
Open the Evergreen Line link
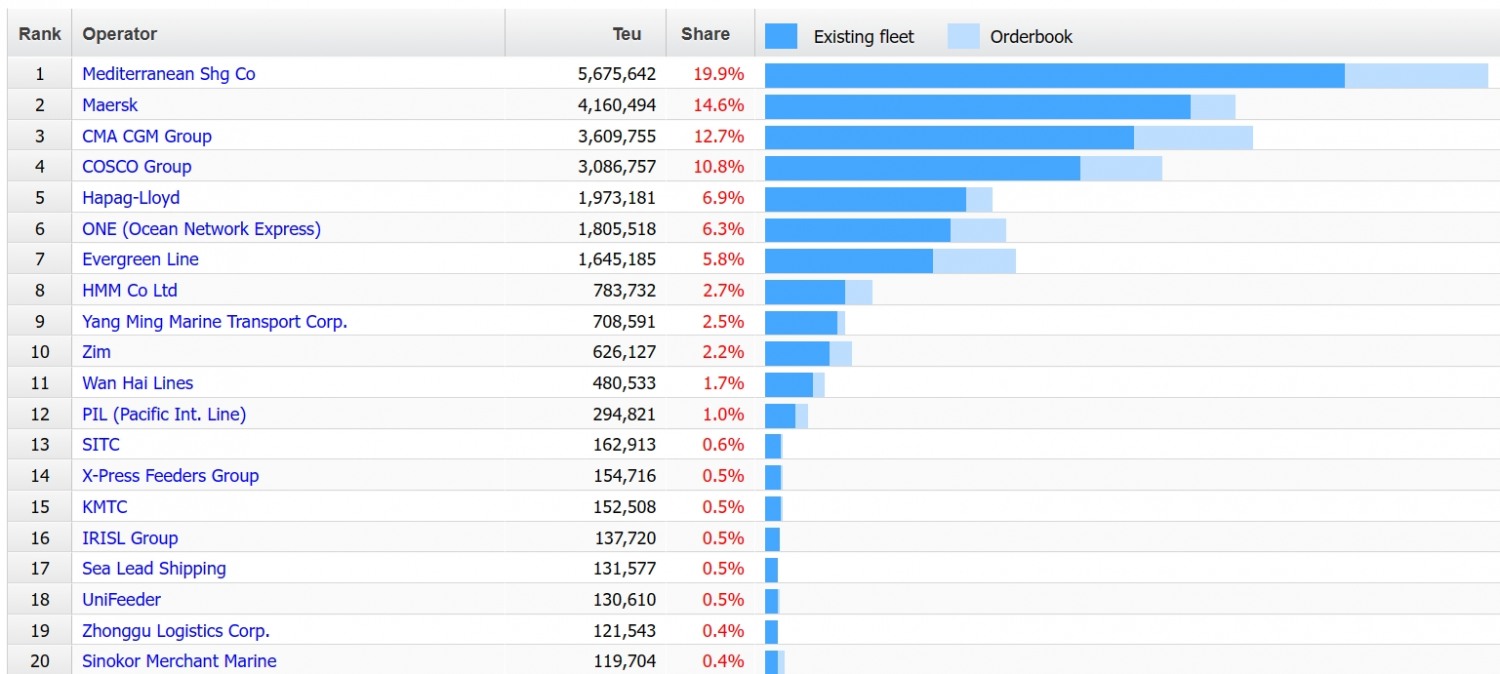pos(140,260)
